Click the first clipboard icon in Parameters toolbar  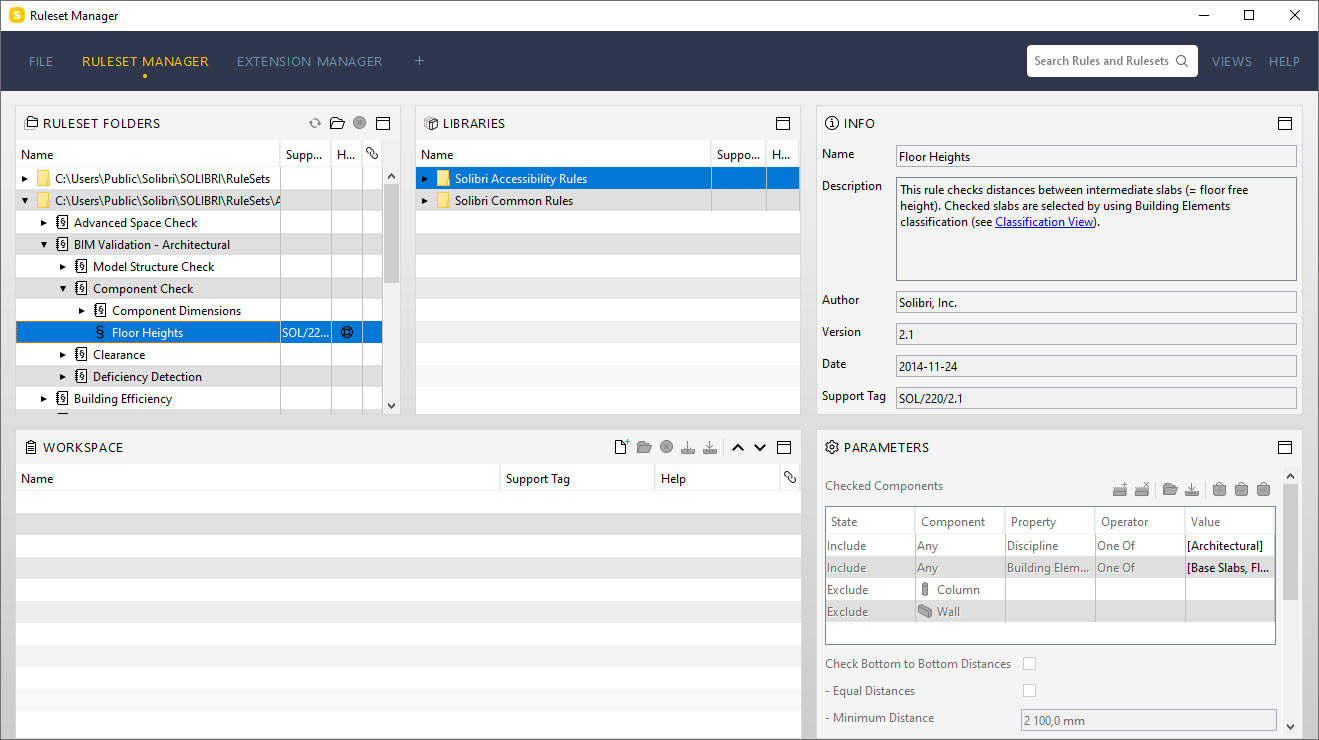(1219, 489)
